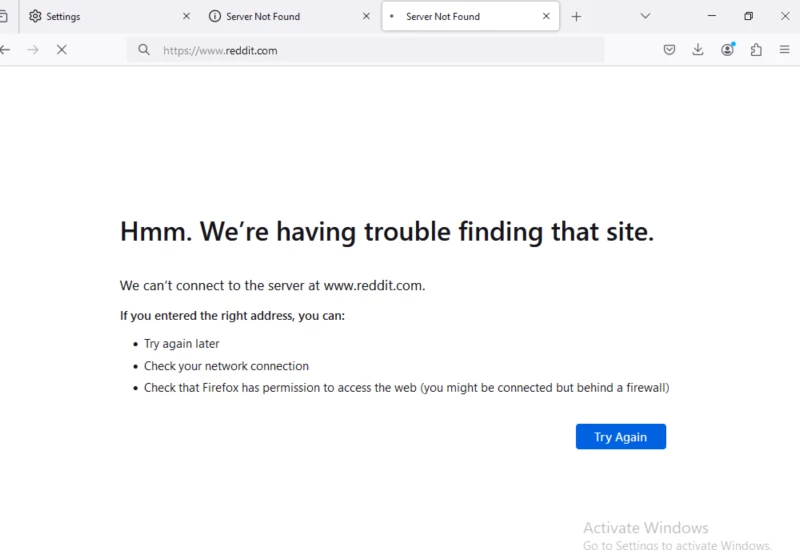Close the active Server Not Found tab
800x550 pixels.
pyautogui.click(x=546, y=16)
